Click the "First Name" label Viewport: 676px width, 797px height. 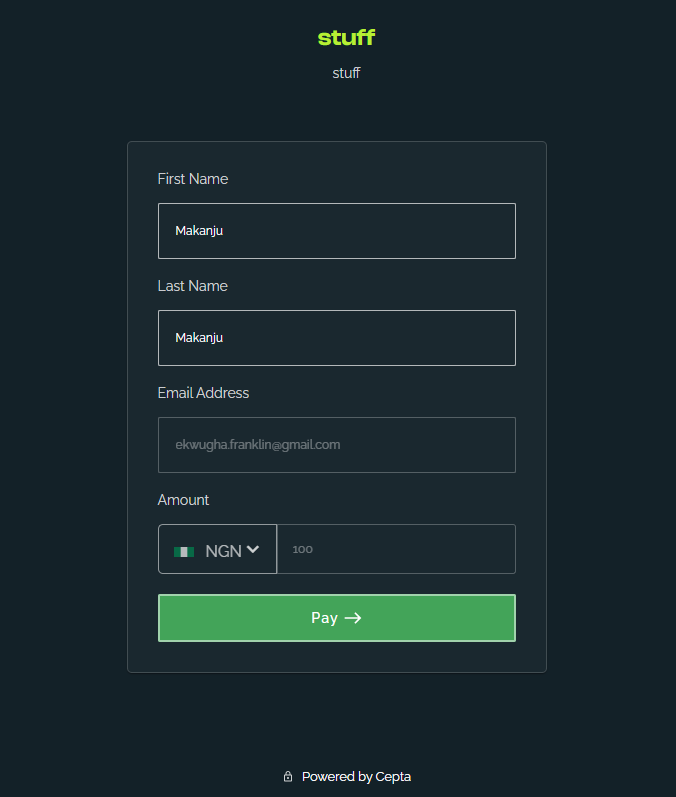(x=193, y=179)
